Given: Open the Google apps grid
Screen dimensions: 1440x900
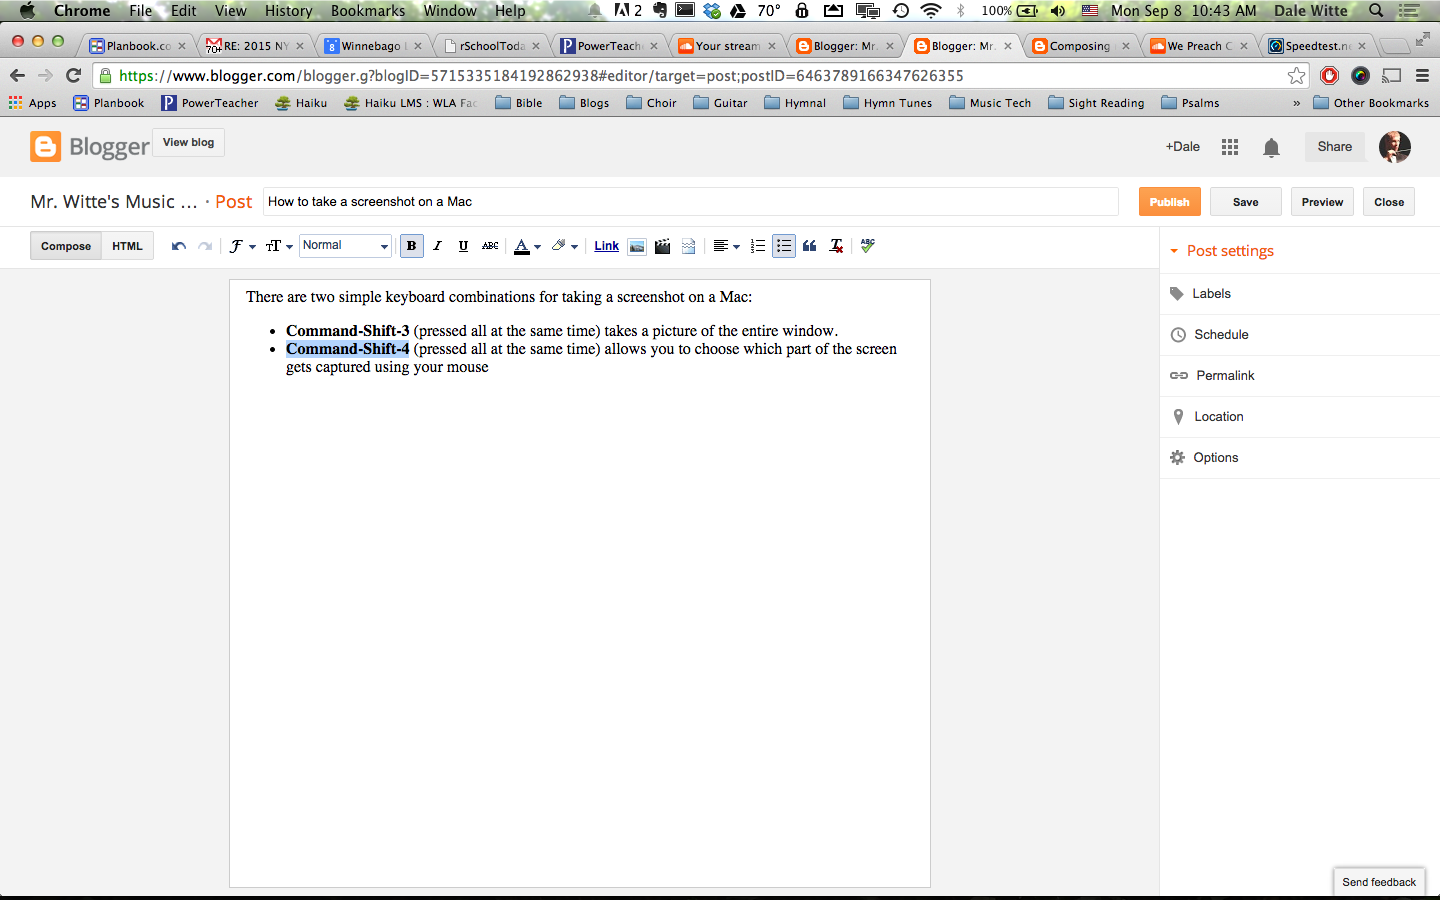Looking at the screenshot, I should 1230,147.
